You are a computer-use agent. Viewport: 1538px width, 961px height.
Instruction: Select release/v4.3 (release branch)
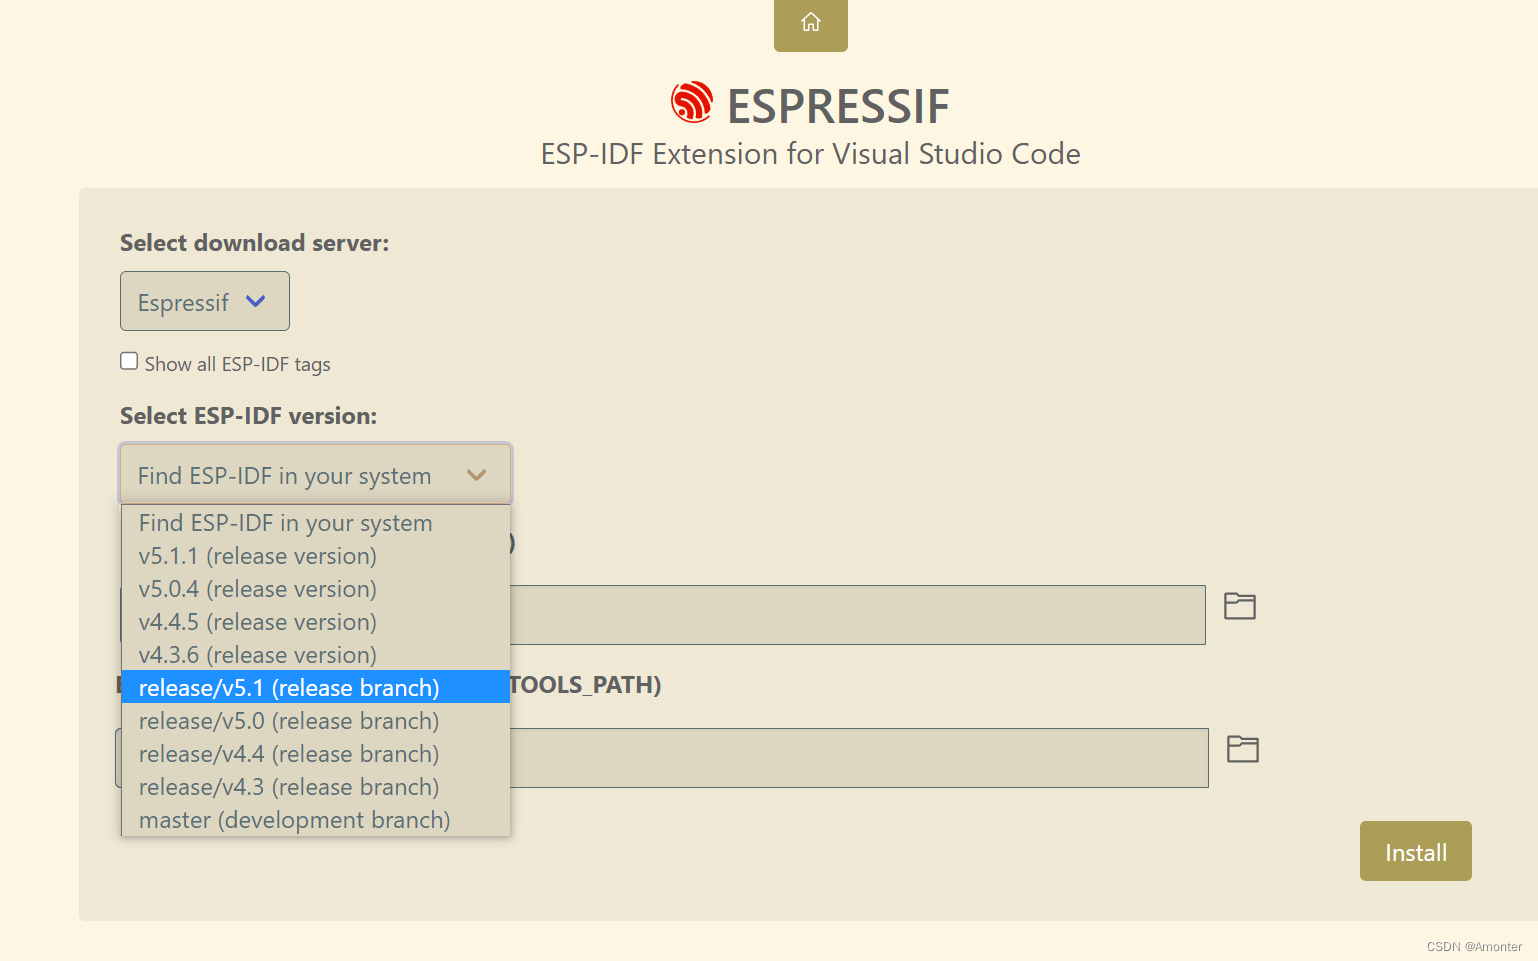316,787
